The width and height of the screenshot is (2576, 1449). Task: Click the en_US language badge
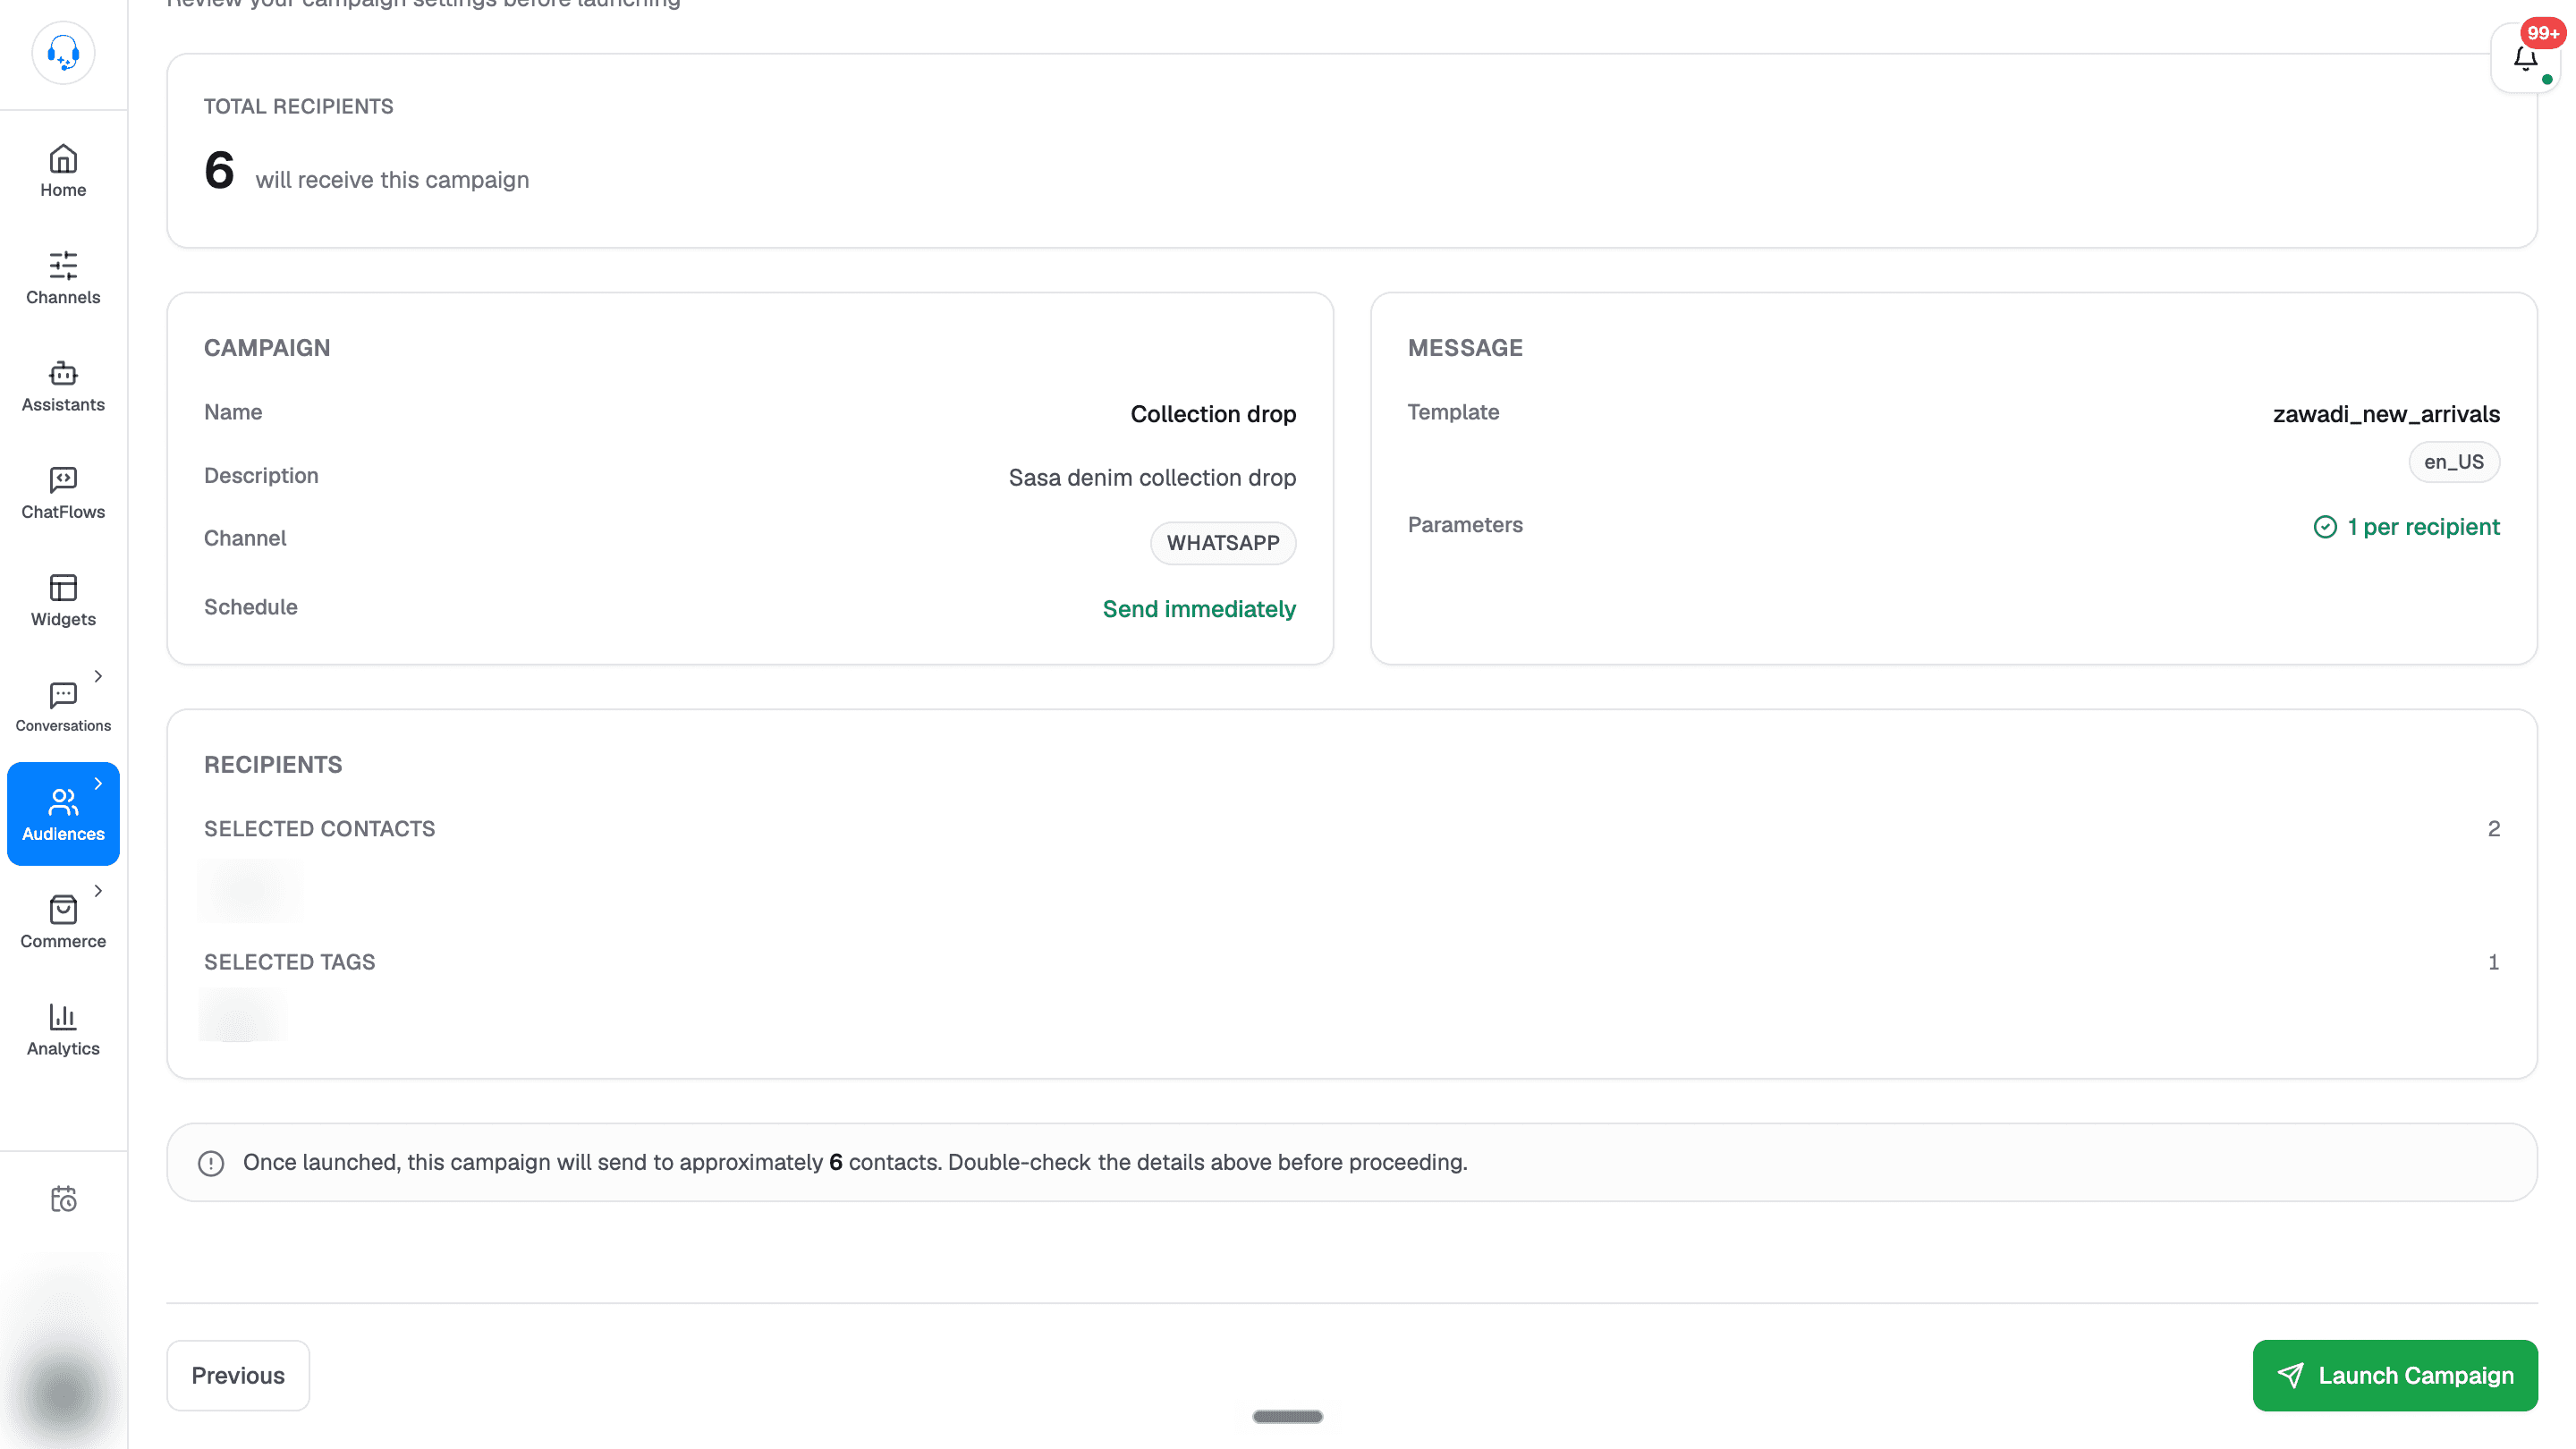point(2454,462)
